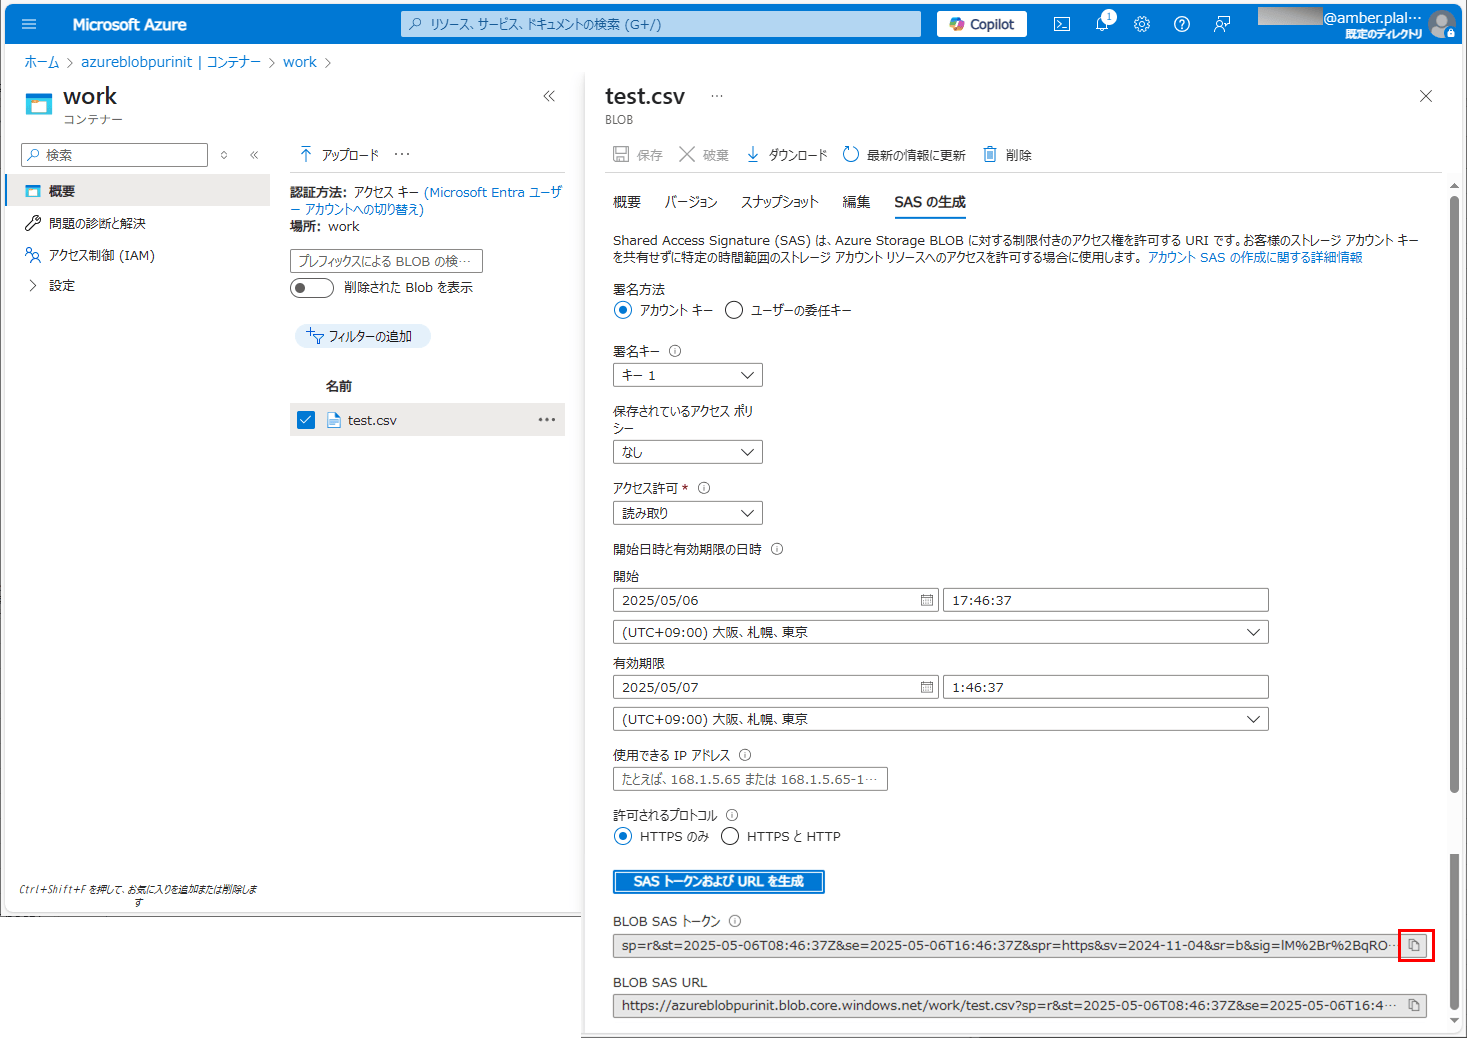This screenshot has width=1467, height=1038.
Task: Focus the global resource search box
Action: click(661, 24)
